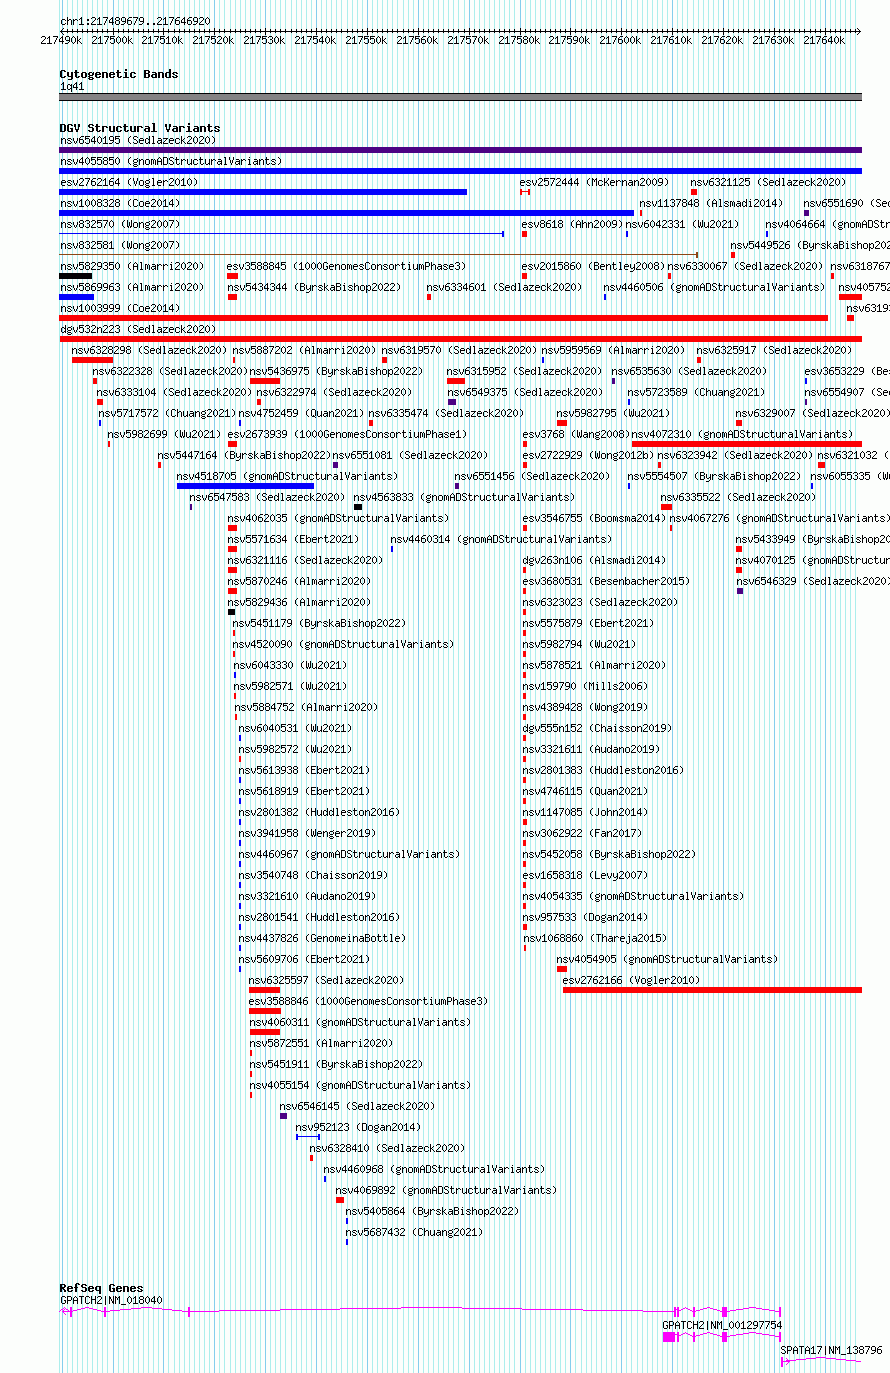Open nsv1003999 (Coe2014) variant

(443, 318)
